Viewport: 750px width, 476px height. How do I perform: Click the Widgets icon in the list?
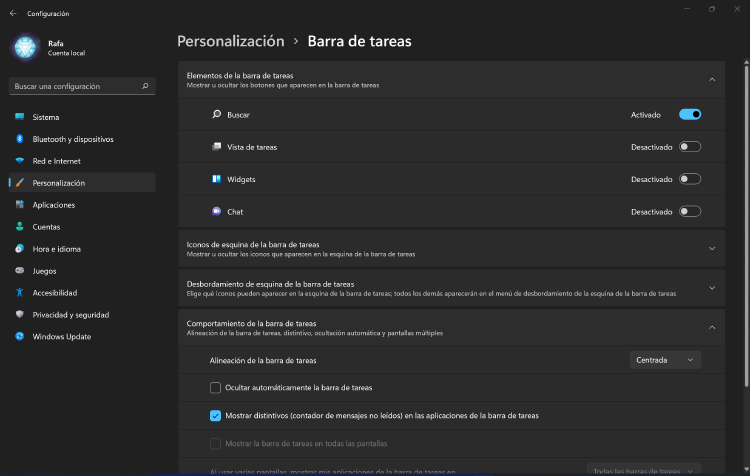pos(217,179)
